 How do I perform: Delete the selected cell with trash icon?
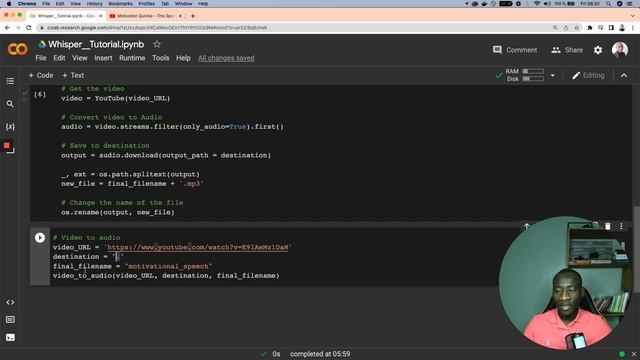[x=608, y=226]
